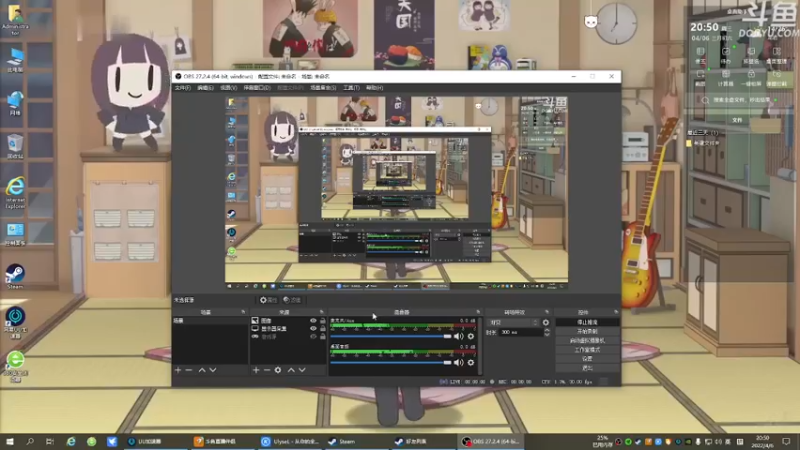Image resolution: width=800 pixels, height=450 pixels.
Task: Decrease transition duration with down arrow
Action: click(x=547, y=335)
